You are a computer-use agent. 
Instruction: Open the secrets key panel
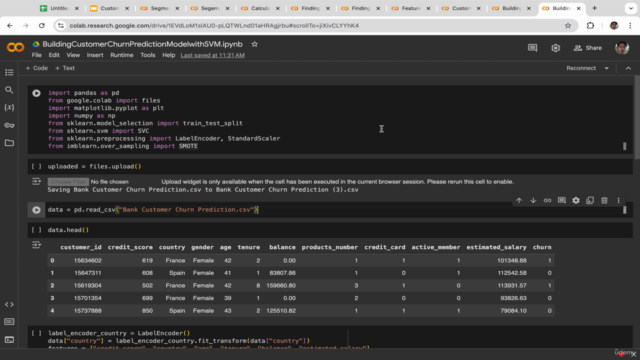point(9,125)
